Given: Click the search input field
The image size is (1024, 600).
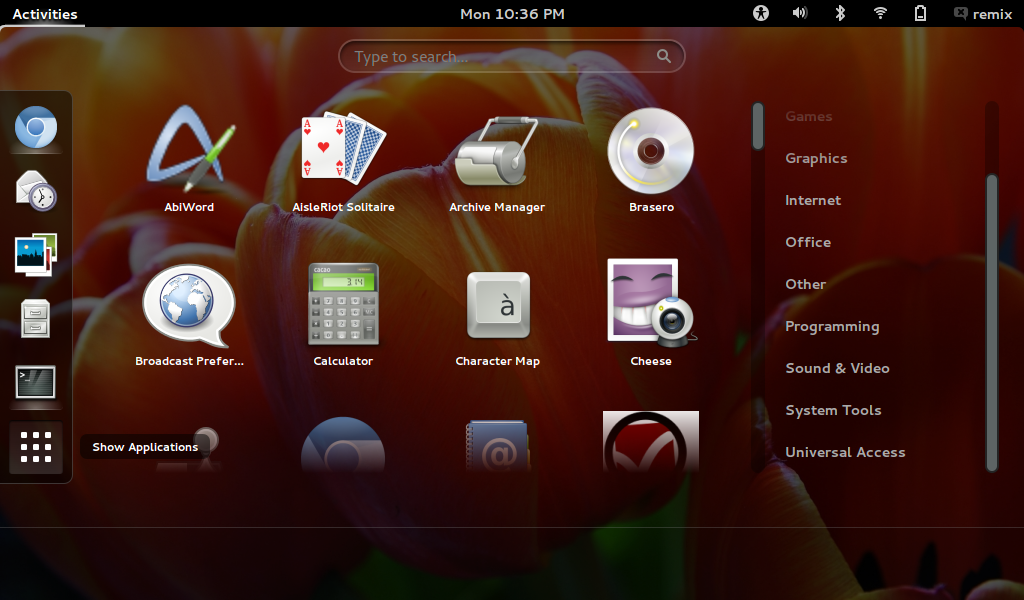Looking at the screenshot, I should click(511, 56).
